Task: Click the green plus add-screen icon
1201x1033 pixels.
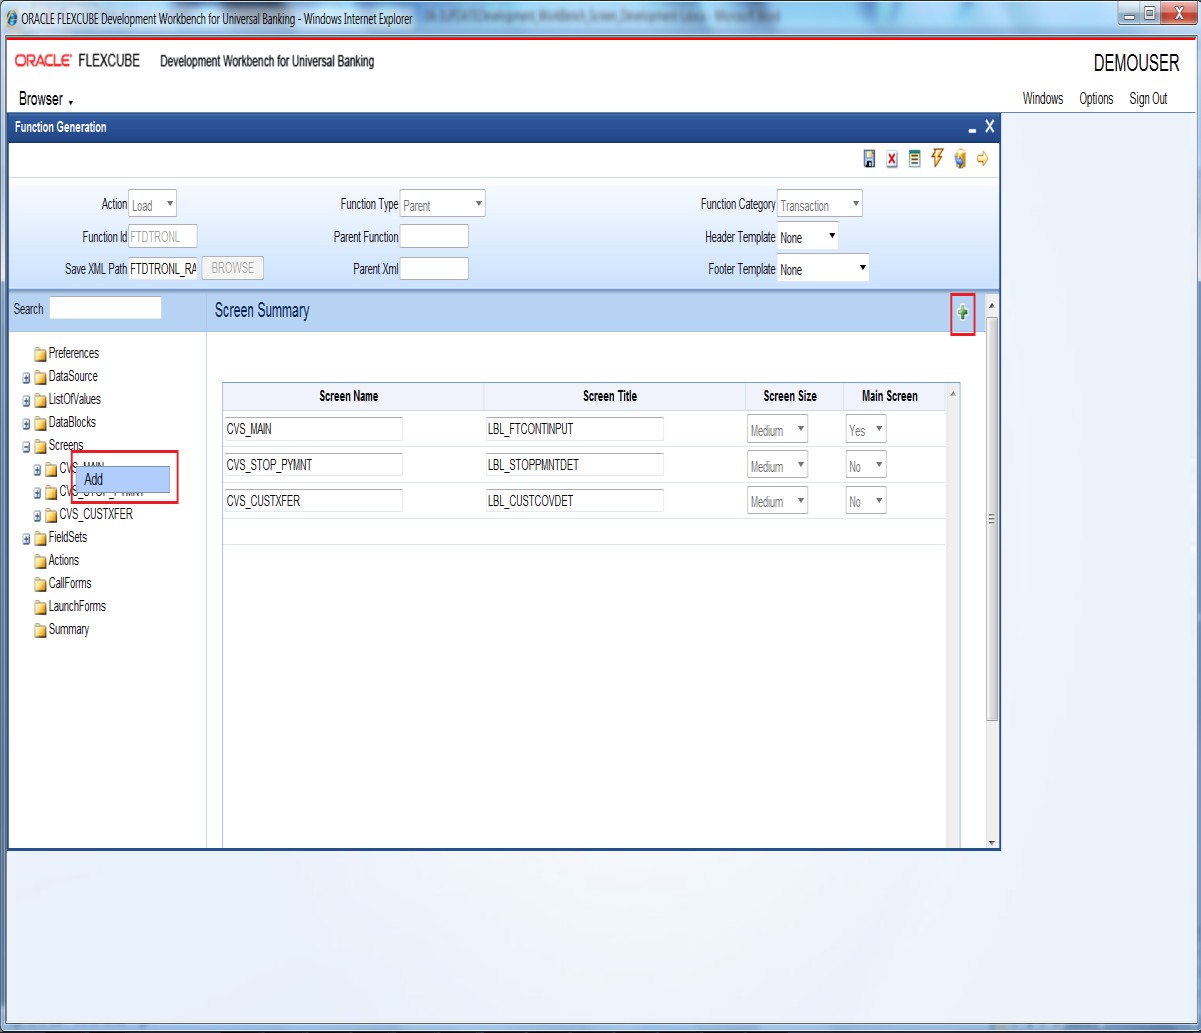Action: coord(962,313)
